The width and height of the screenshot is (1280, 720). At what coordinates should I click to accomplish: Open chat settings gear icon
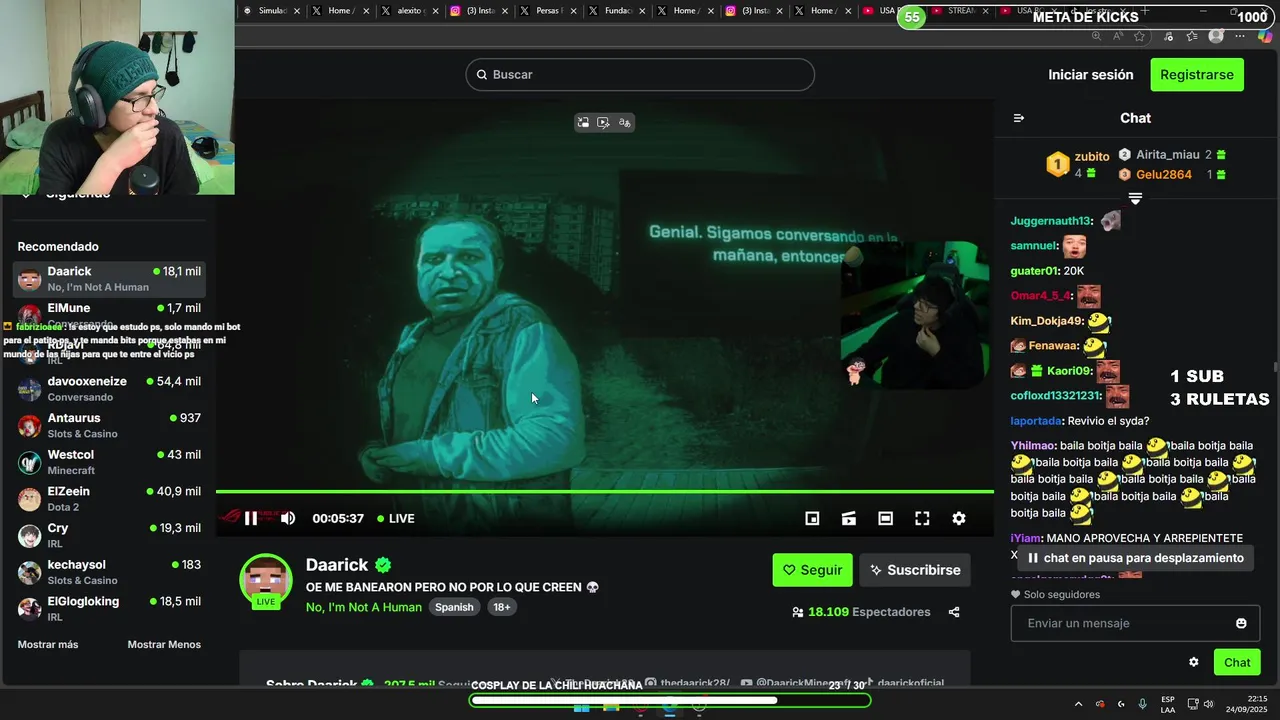[x=1193, y=662]
